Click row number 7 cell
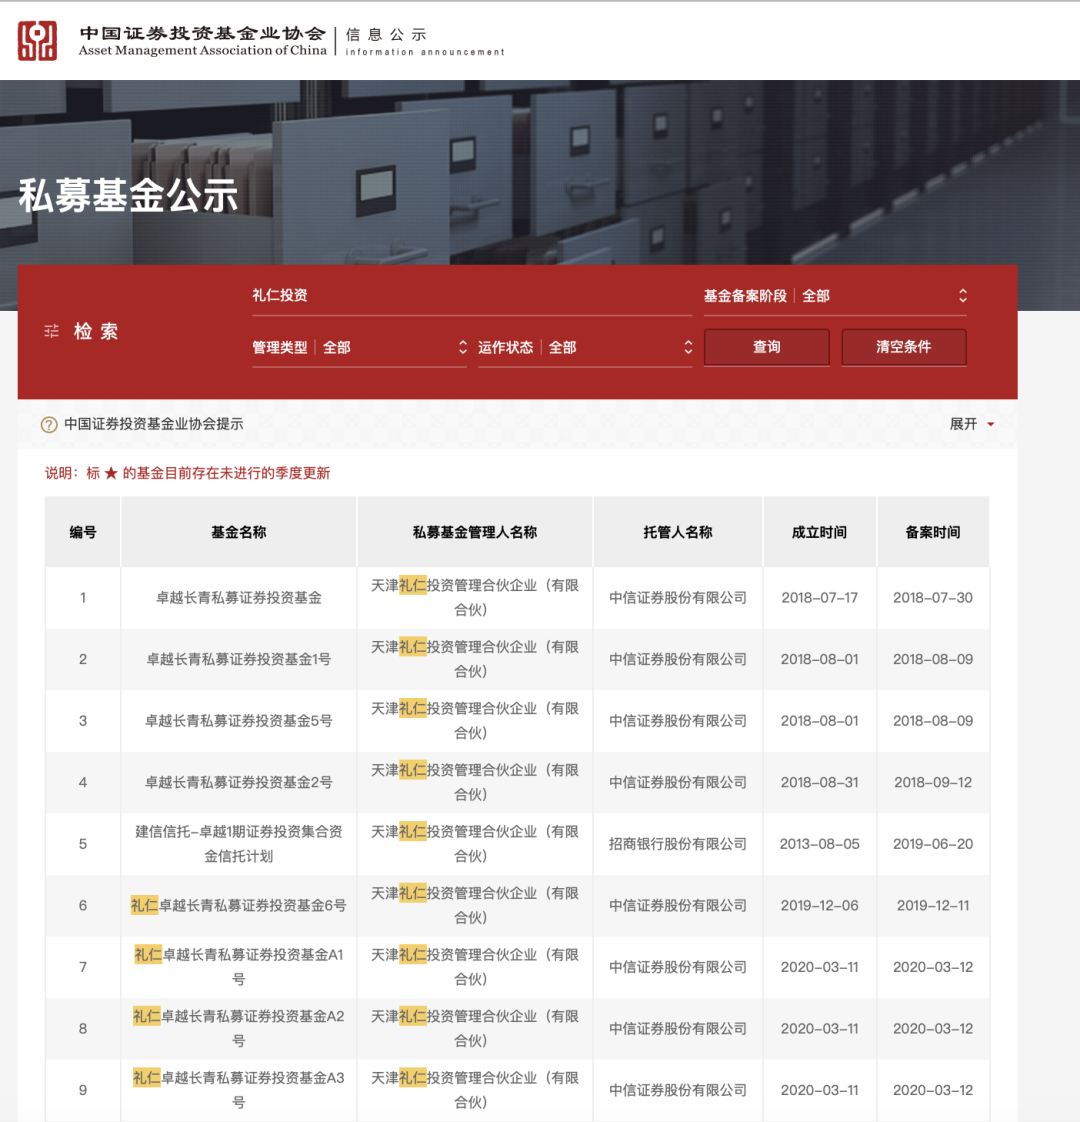 coord(83,967)
